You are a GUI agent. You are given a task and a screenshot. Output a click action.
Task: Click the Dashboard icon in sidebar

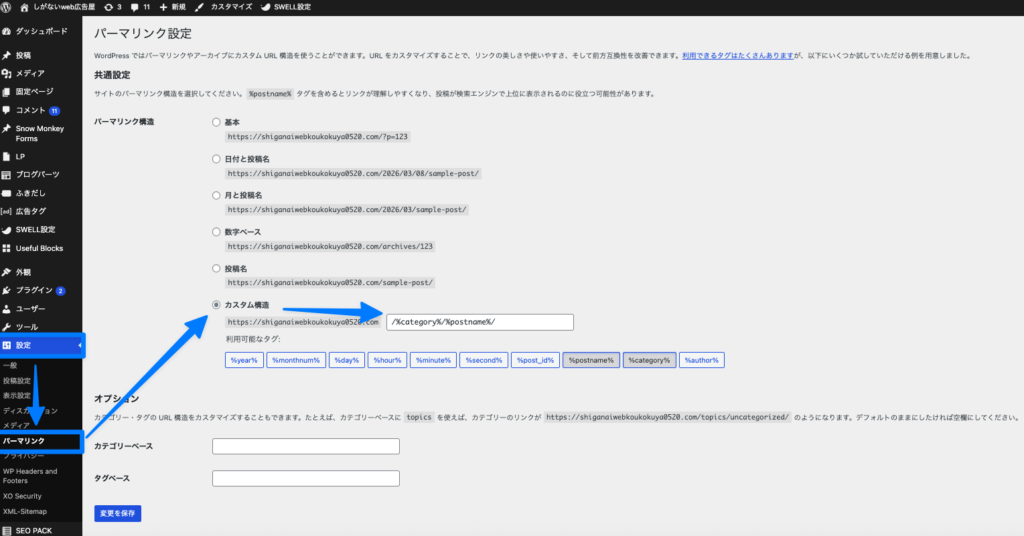[7, 32]
